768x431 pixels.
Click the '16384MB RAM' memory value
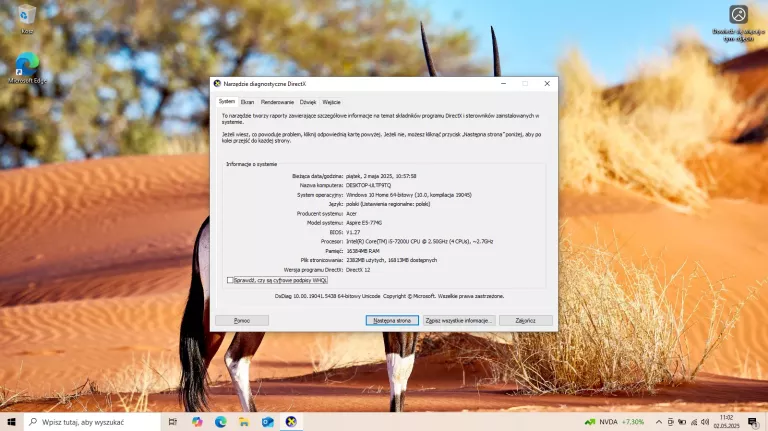363,251
